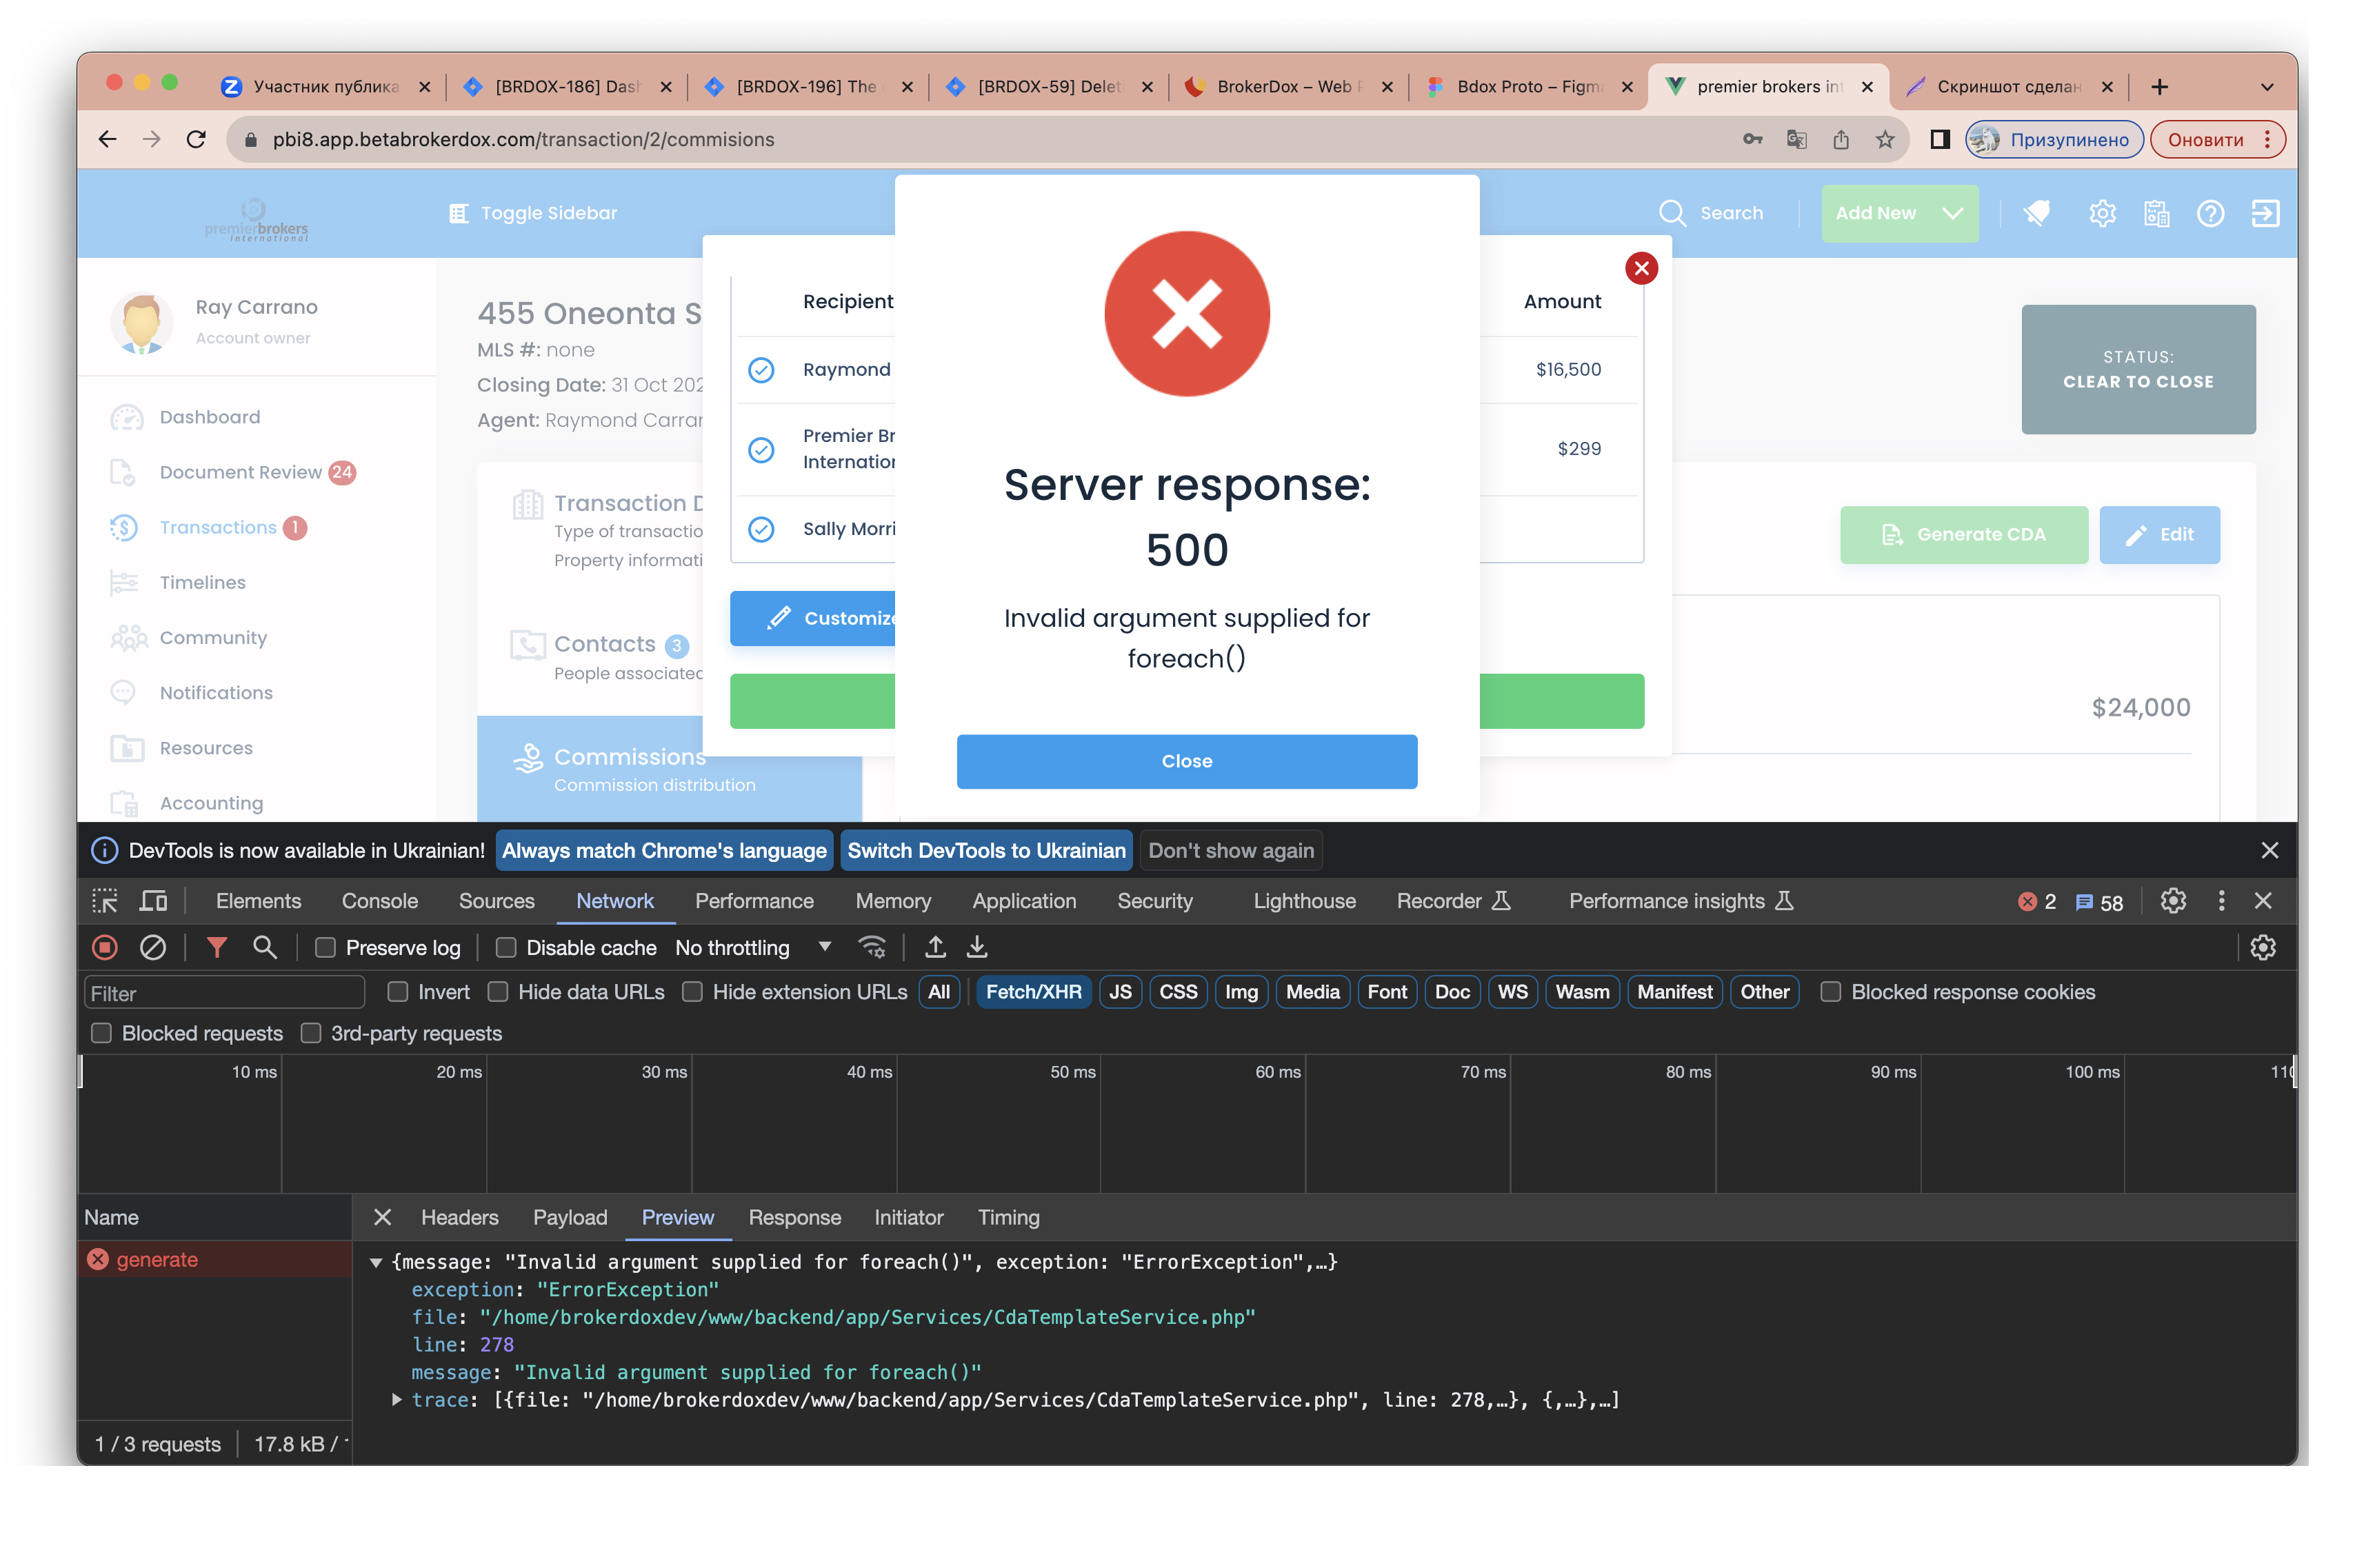Screen dimensions: 2375x1568
Task: Open DevTools three-dot menu
Action: click(x=2221, y=901)
